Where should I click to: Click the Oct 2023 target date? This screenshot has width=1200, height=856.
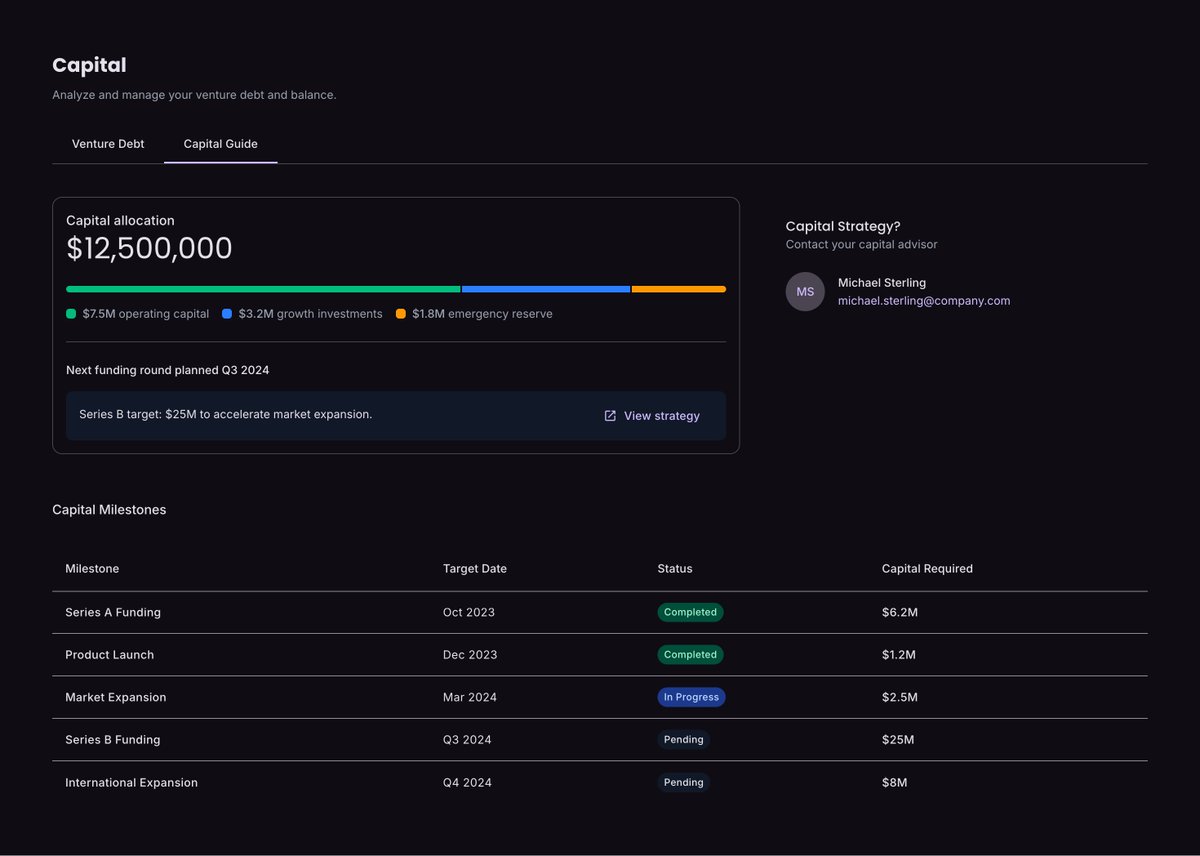point(469,612)
